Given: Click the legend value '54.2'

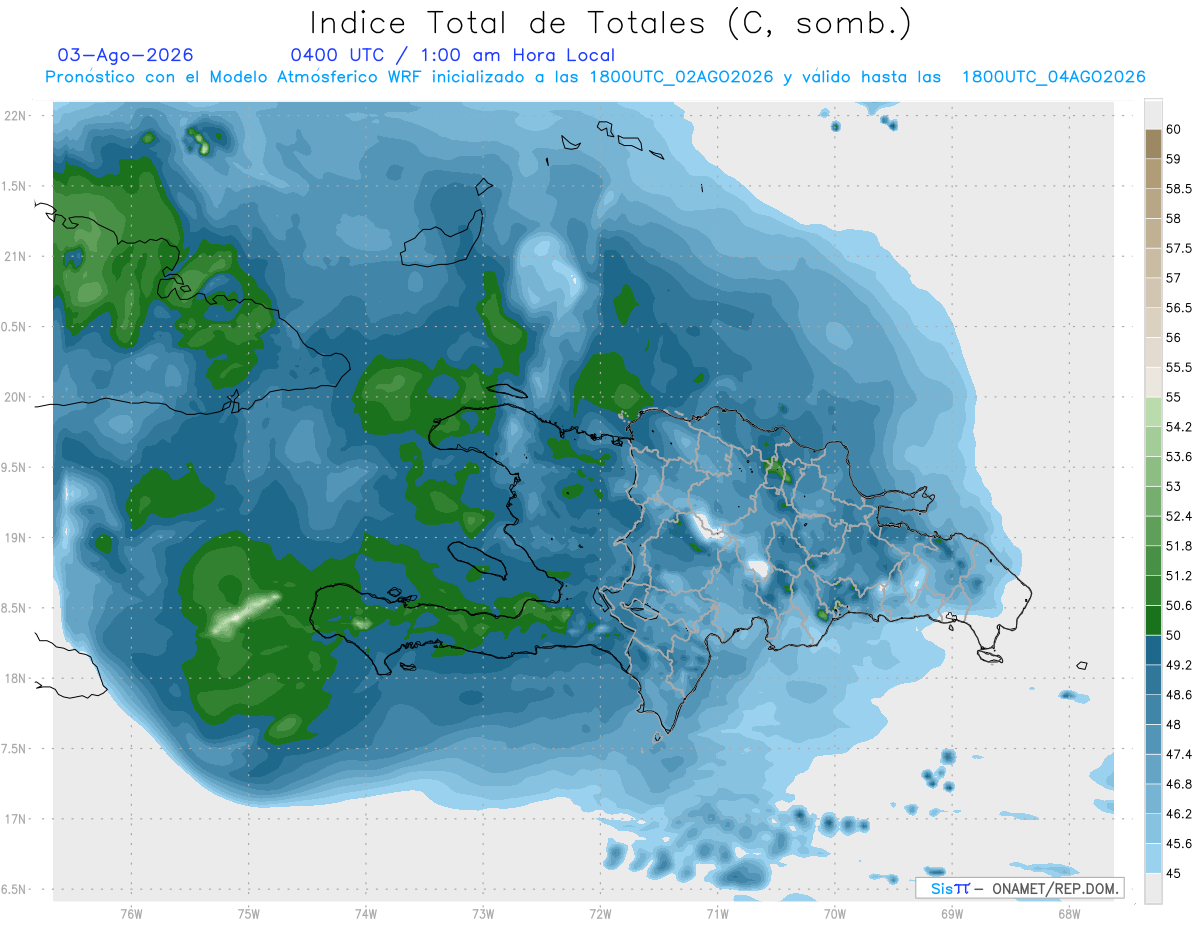Looking at the screenshot, I should pyautogui.click(x=1180, y=427).
